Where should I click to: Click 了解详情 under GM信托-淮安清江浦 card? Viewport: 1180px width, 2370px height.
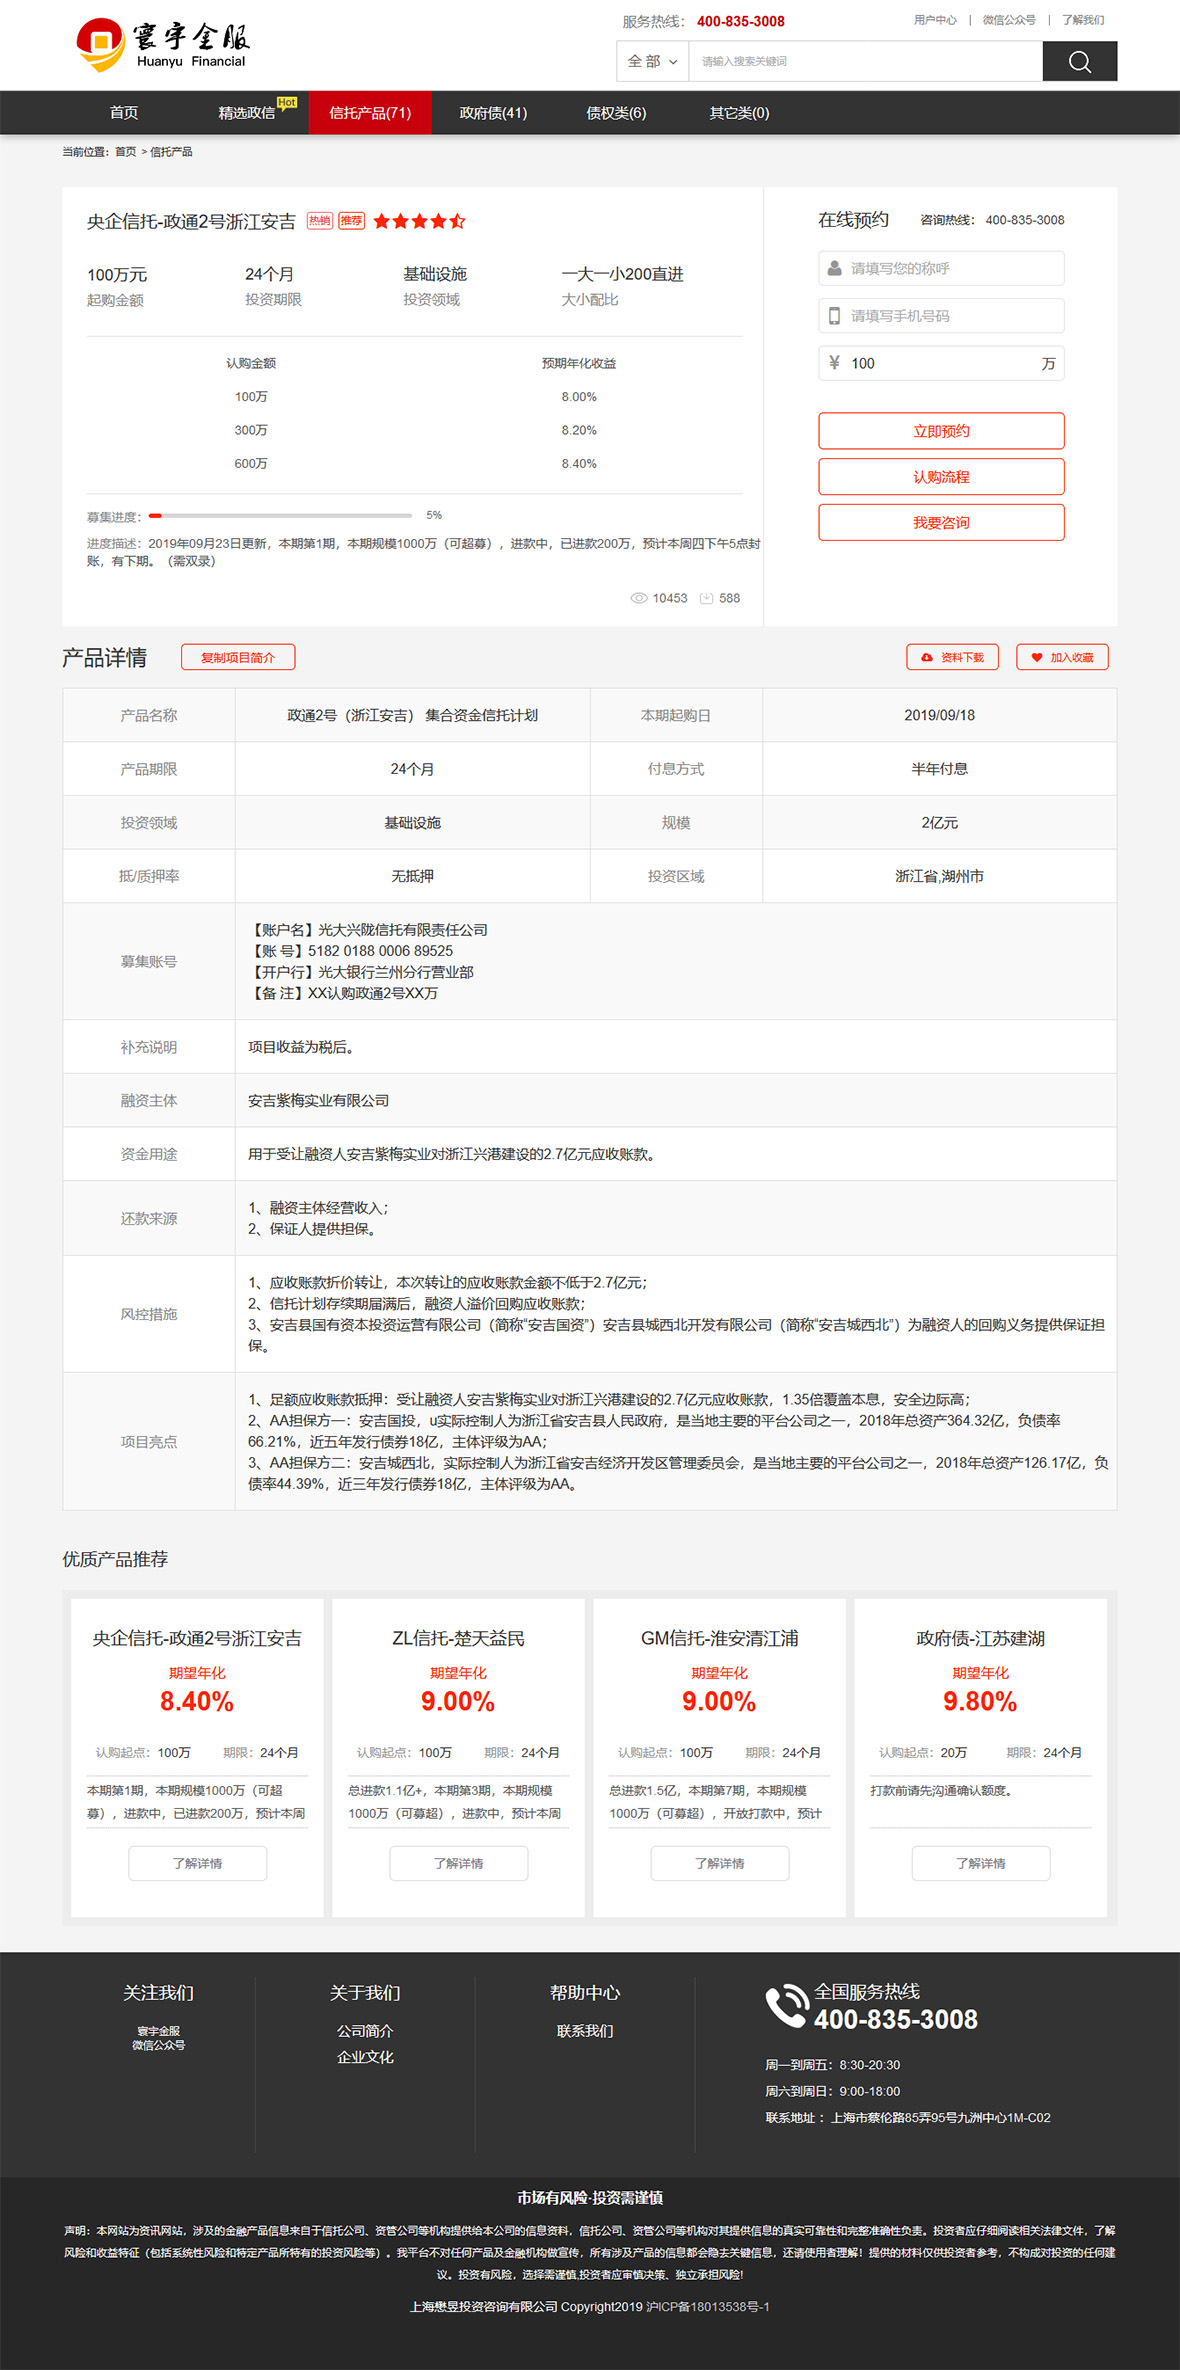(720, 1863)
